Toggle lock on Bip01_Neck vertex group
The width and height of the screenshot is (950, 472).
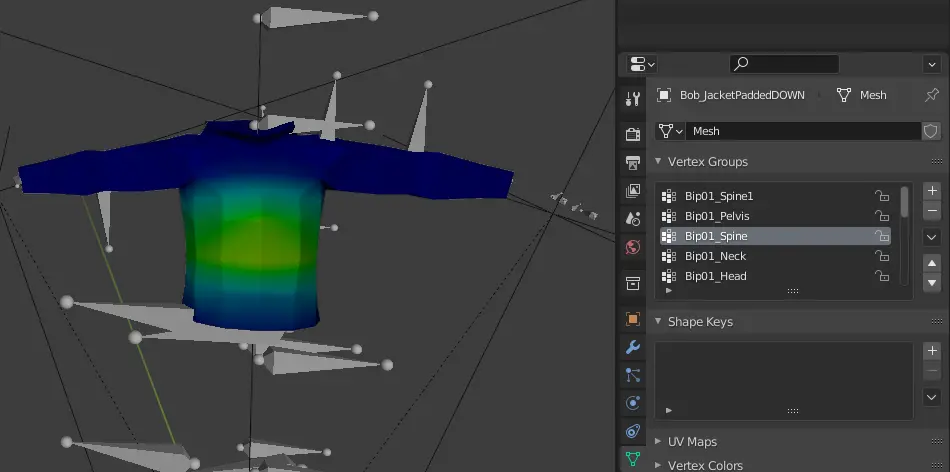coord(882,256)
